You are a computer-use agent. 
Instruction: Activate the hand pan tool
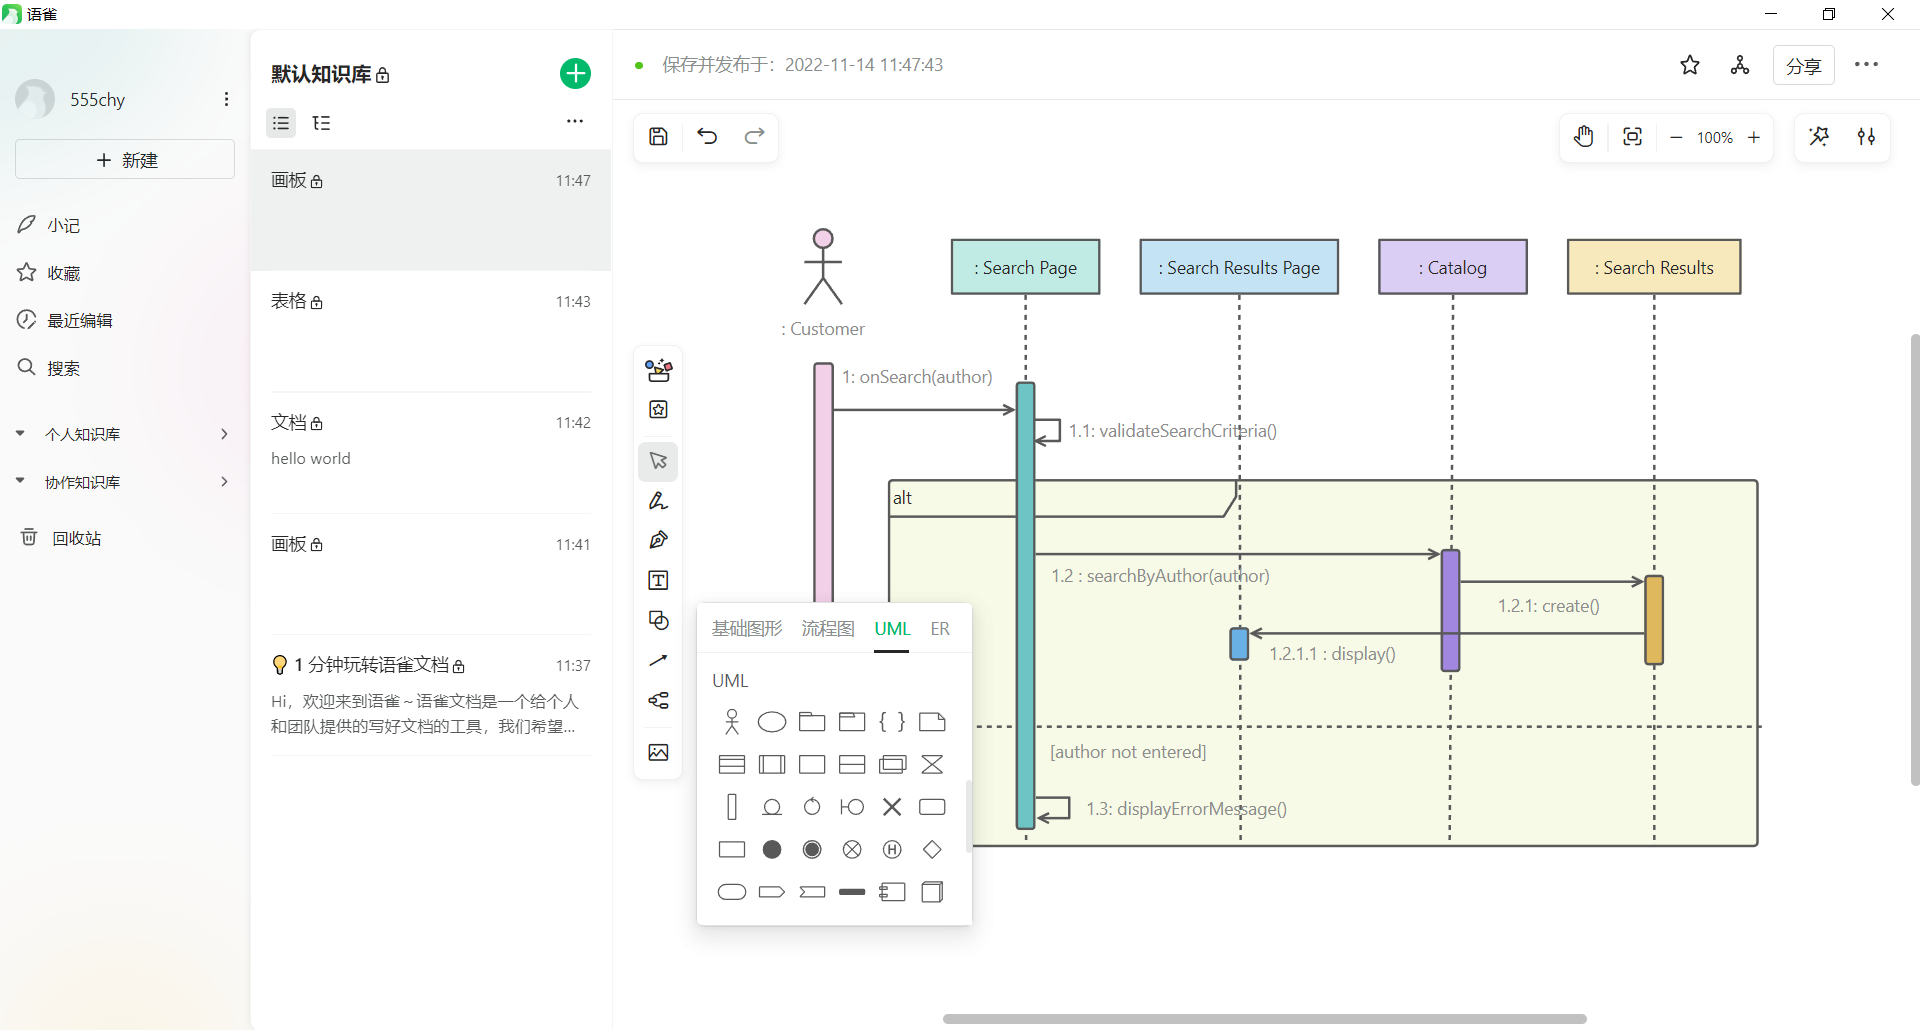pos(1584,137)
